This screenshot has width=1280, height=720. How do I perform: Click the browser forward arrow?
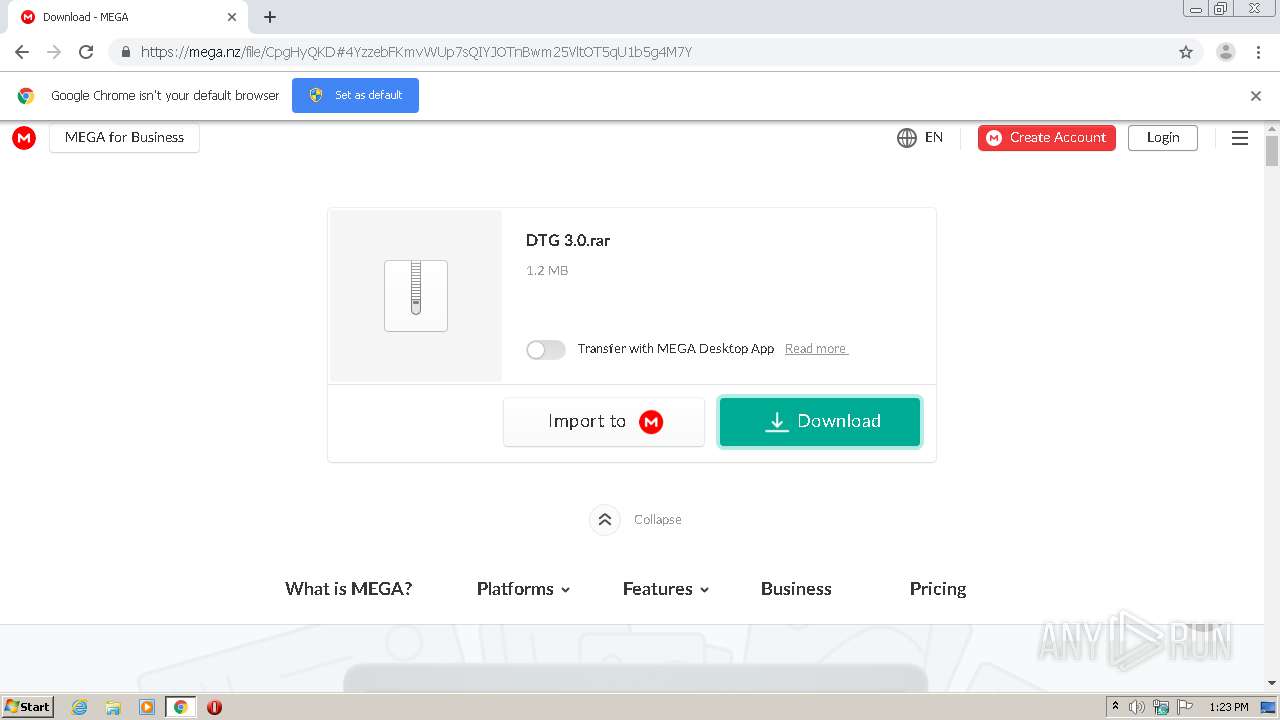pos(54,52)
